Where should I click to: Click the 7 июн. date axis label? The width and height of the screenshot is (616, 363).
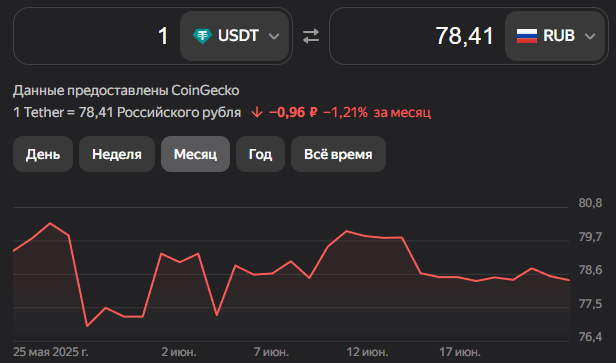coord(271,352)
